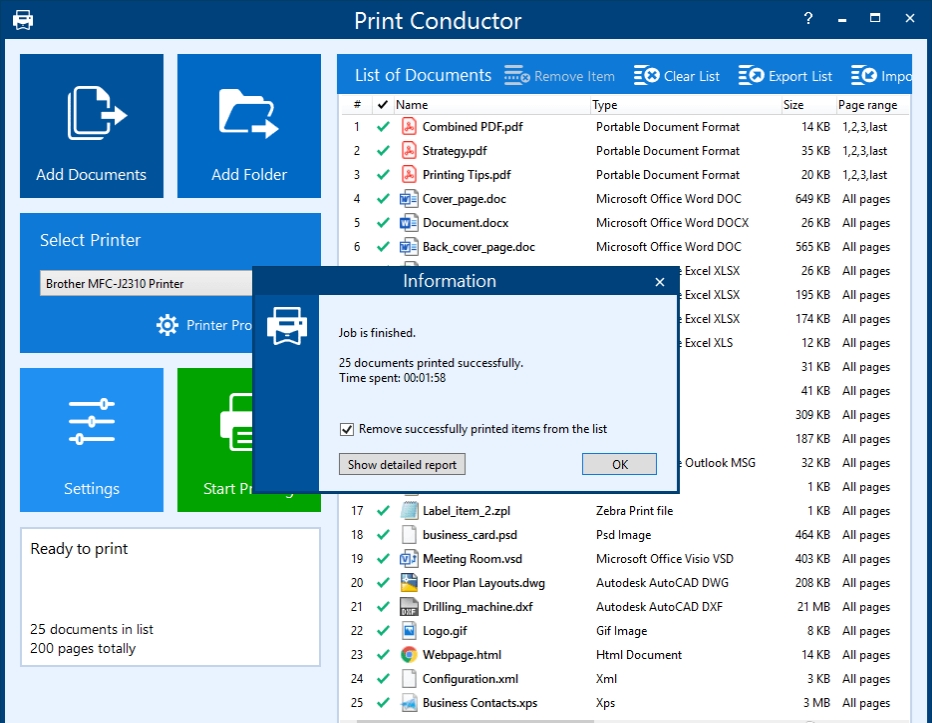932x723 pixels.
Task: Open the Brother MFC-J2310 printer dropdown
Action: click(146, 284)
